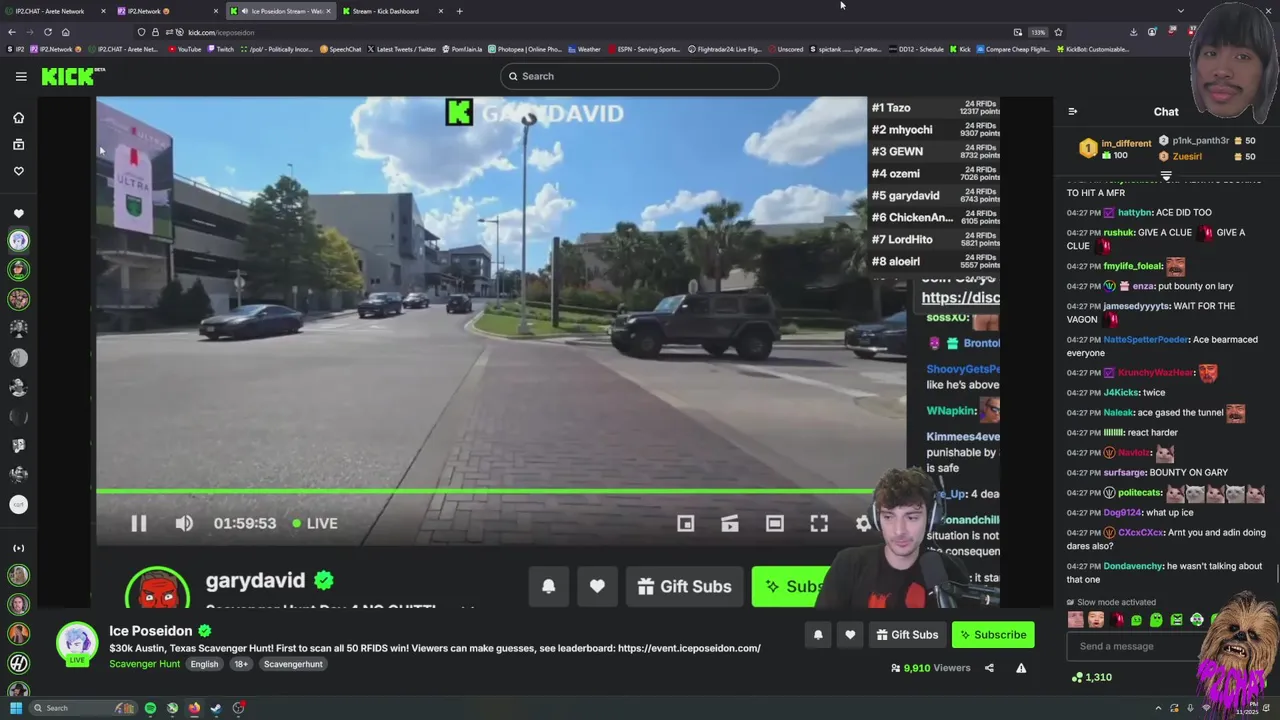Collapse the Chat panel
Image resolution: width=1280 pixels, height=720 pixels.
tap(1072, 112)
